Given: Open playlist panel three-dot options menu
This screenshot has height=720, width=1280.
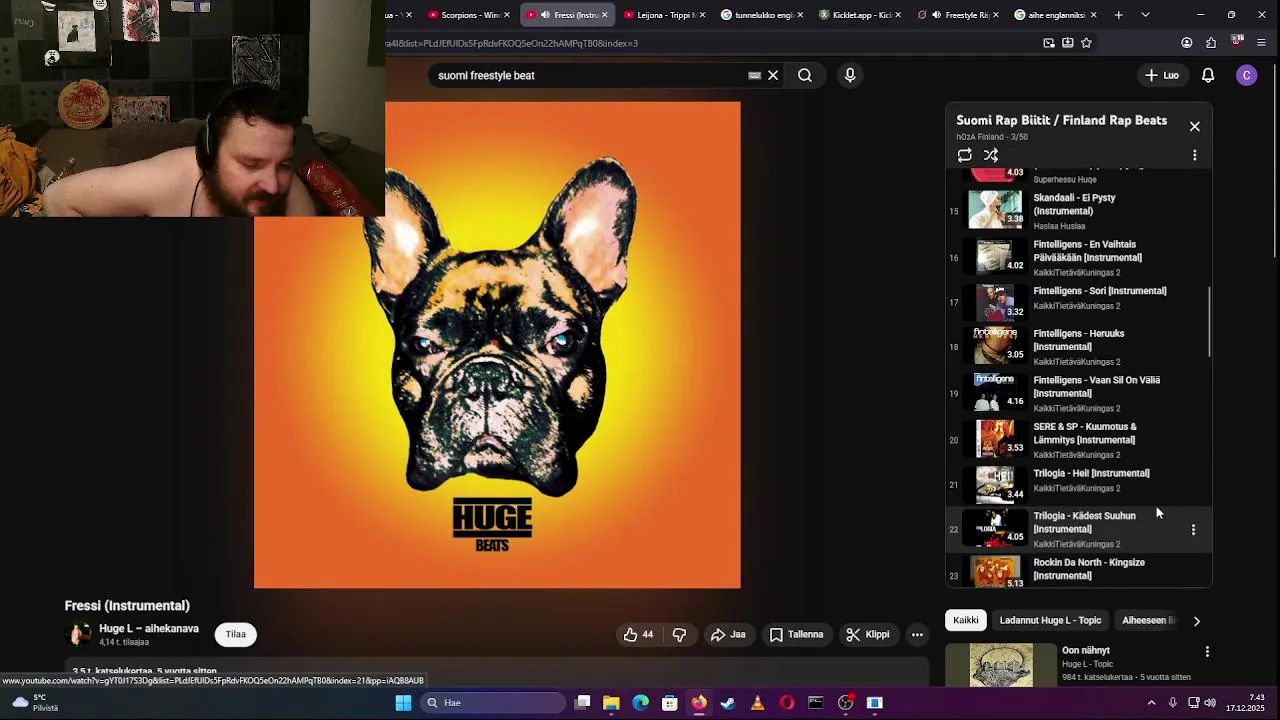Looking at the screenshot, I should [x=1194, y=155].
